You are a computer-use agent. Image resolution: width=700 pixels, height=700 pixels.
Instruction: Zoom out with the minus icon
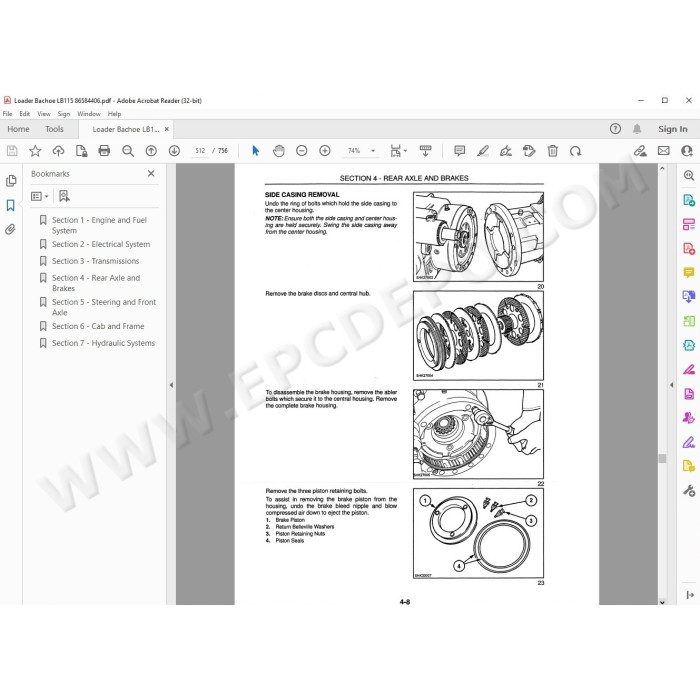pyautogui.click(x=302, y=151)
